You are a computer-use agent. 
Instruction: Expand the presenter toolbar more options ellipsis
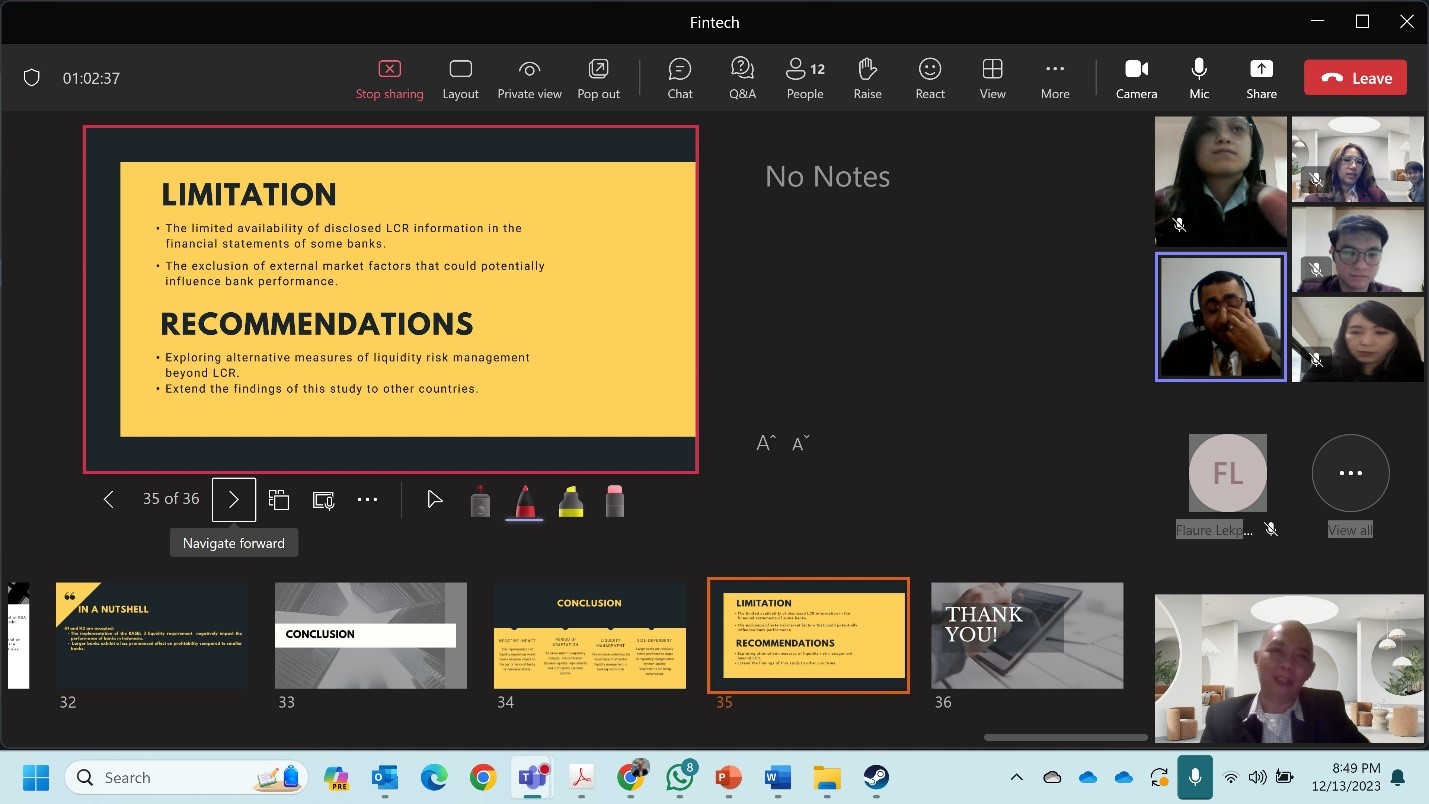(368, 499)
